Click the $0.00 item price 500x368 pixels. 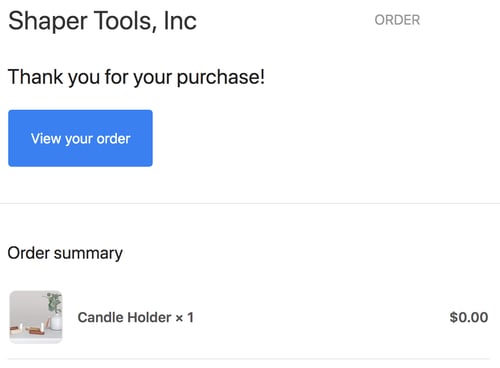point(469,317)
